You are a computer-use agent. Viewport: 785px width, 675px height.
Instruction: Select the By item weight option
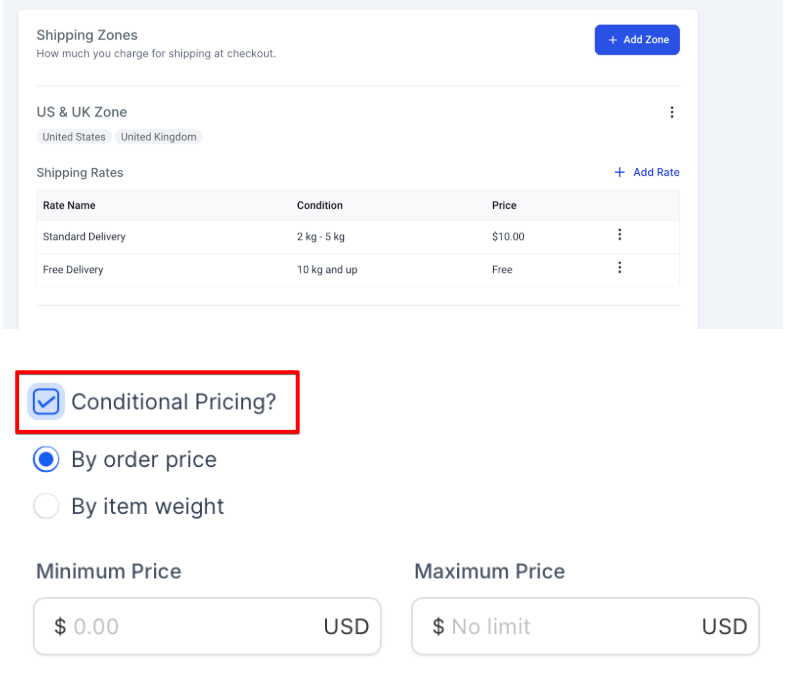tap(47, 507)
